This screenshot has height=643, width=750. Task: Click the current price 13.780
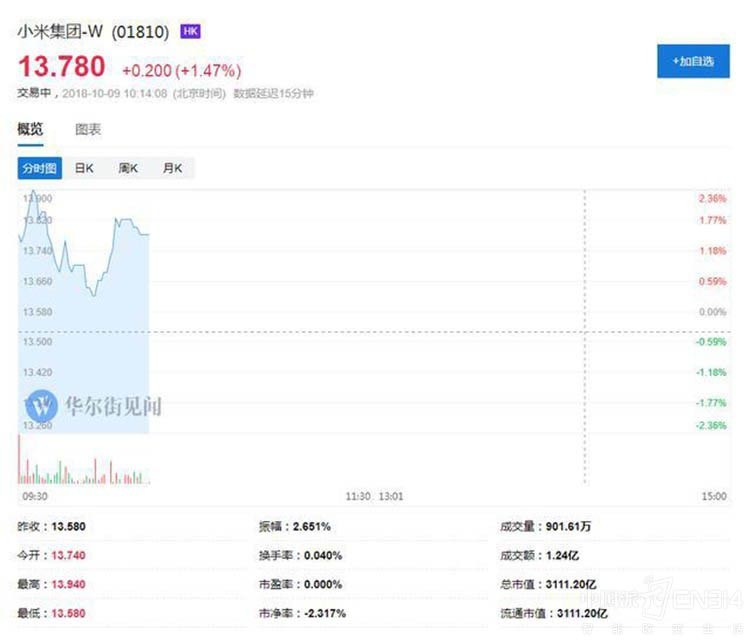tap(61, 67)
